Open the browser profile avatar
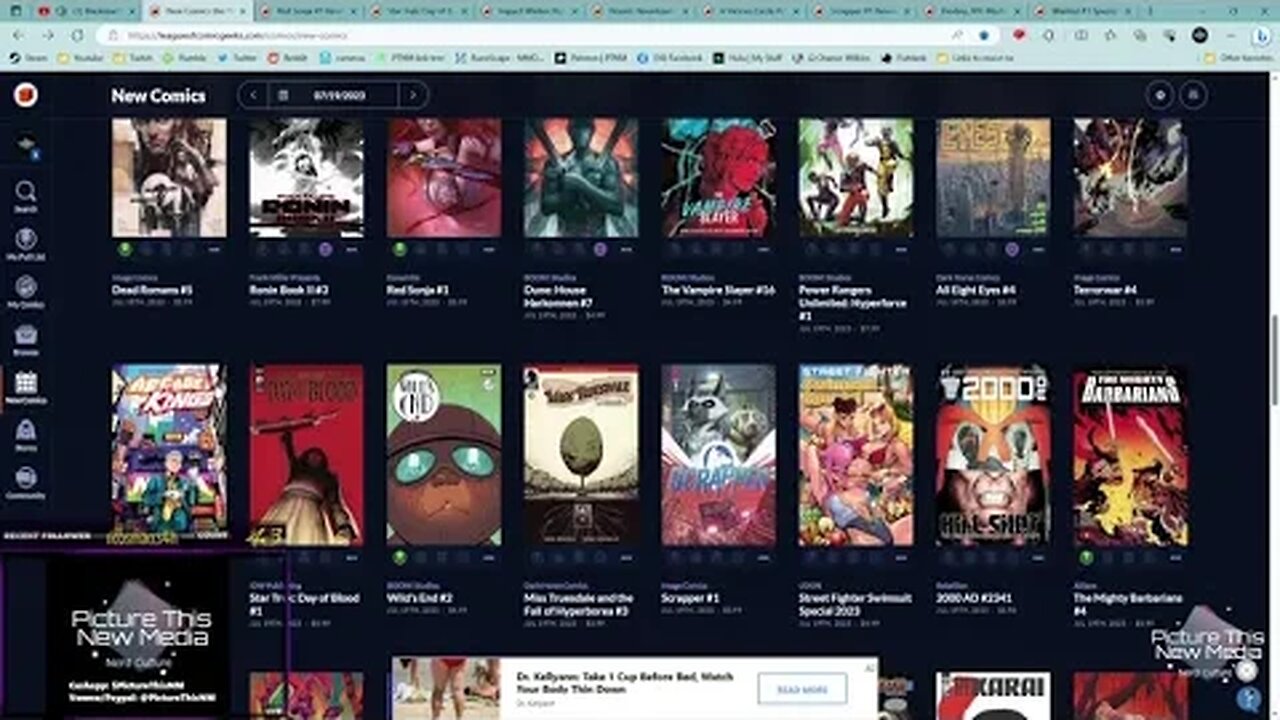The height and width of the screenshot is (720, 1280). coord(1199,34)
